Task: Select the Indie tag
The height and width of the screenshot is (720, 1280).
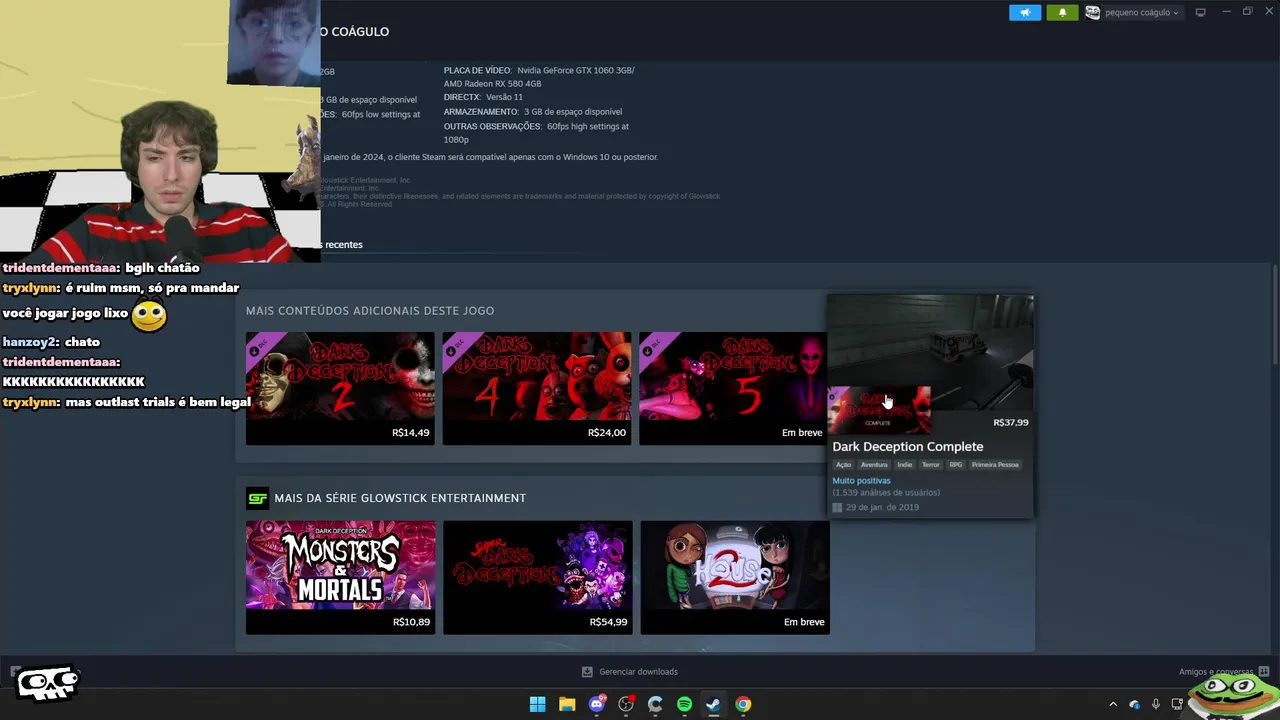Action: [x=904, y=465]
